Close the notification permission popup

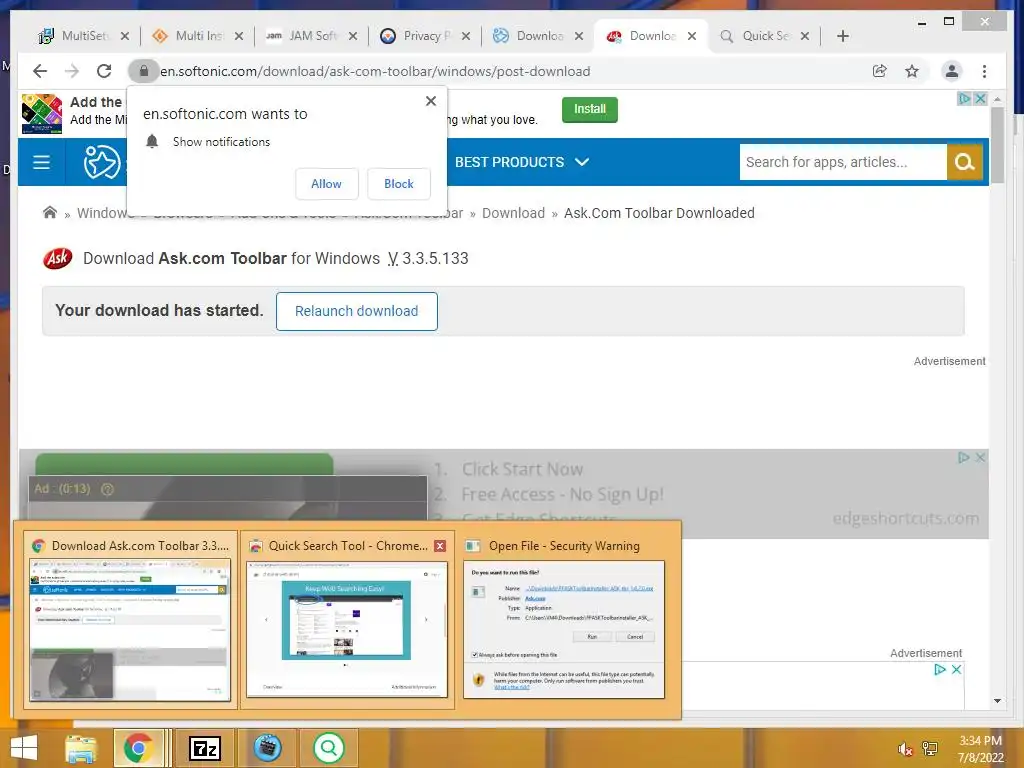[x=430, y=101]
